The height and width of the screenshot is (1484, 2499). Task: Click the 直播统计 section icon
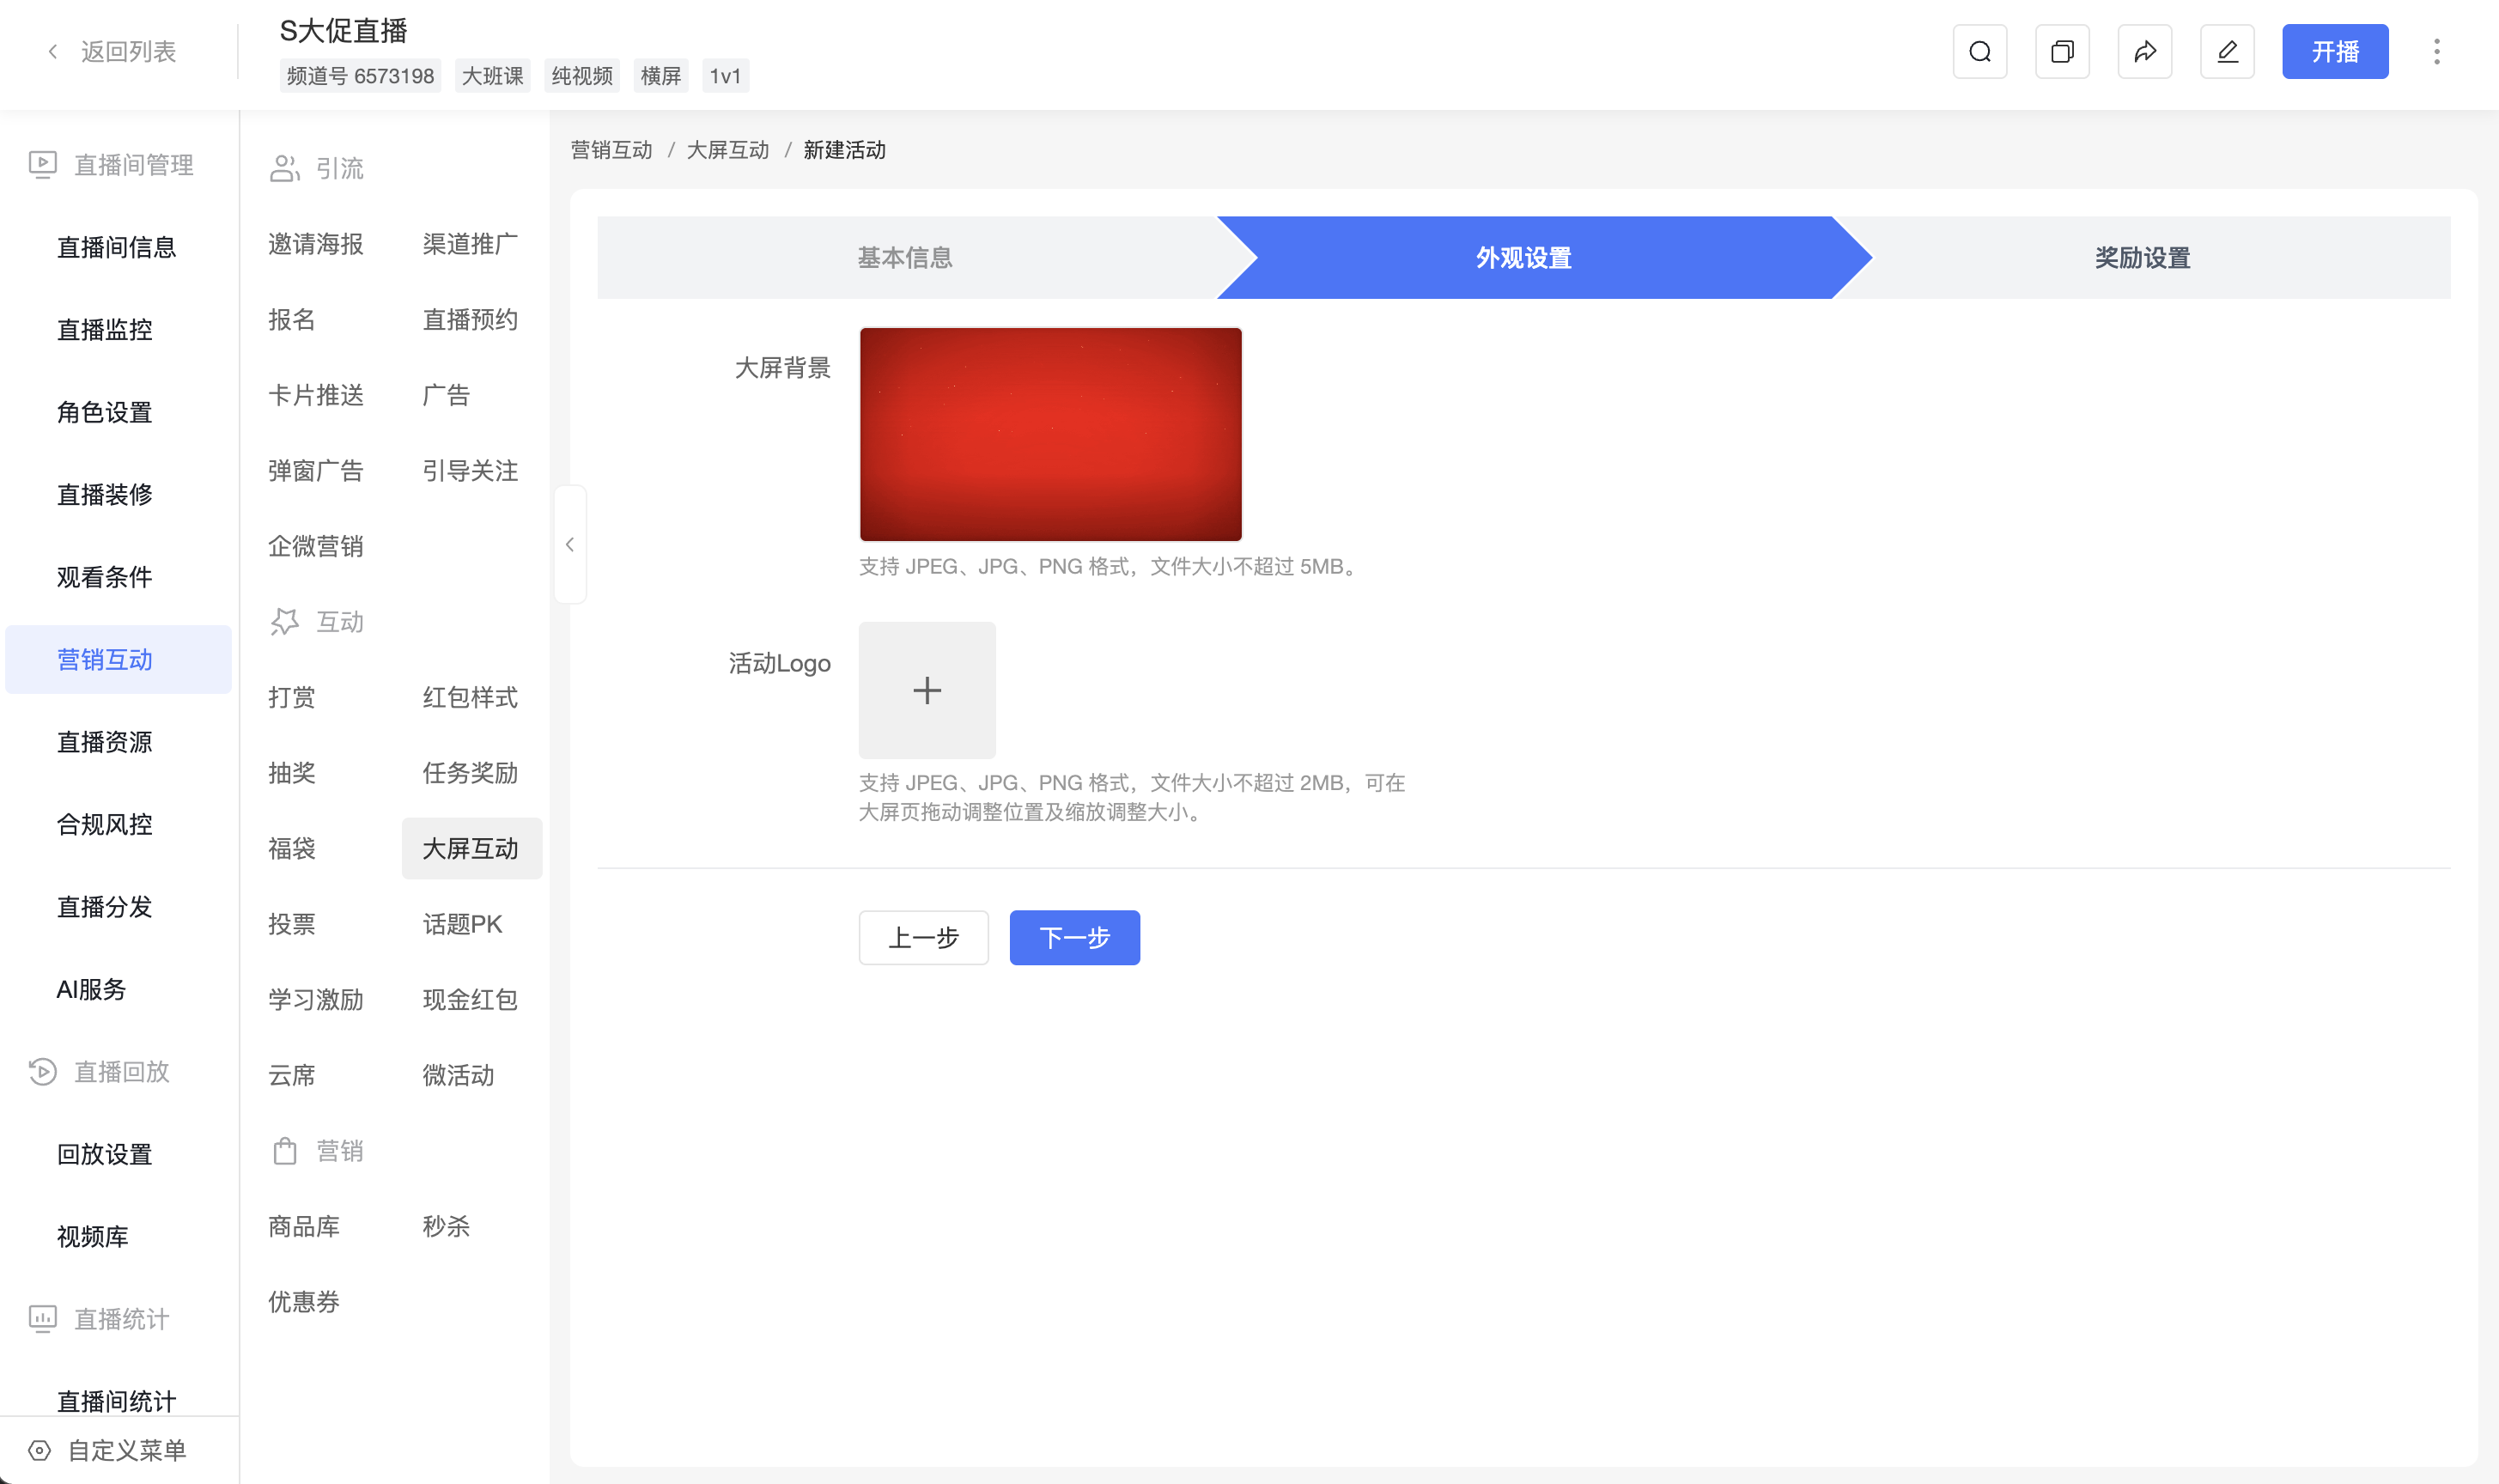point(42,1318)
